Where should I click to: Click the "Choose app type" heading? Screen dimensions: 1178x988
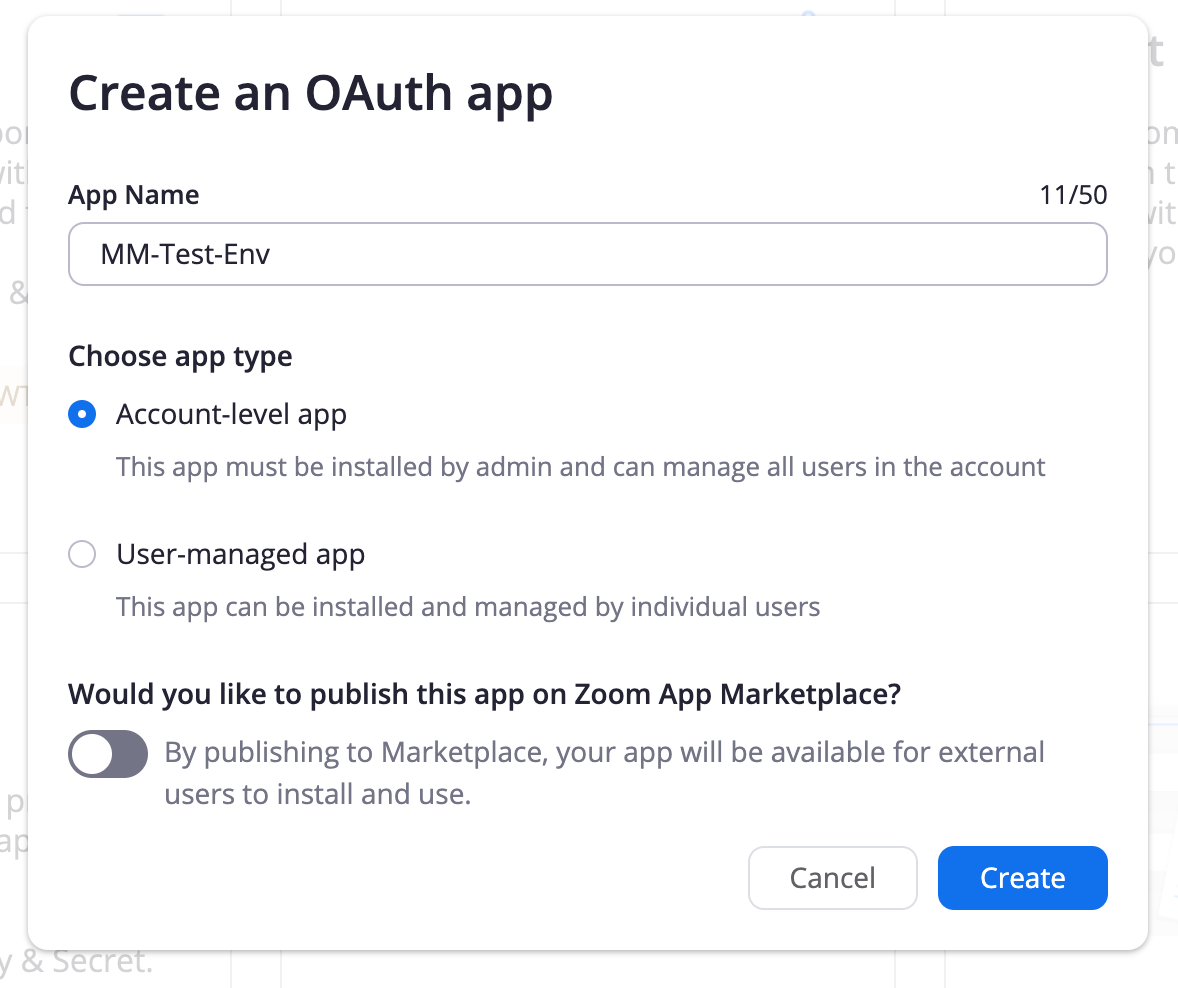tap(180, 356)
